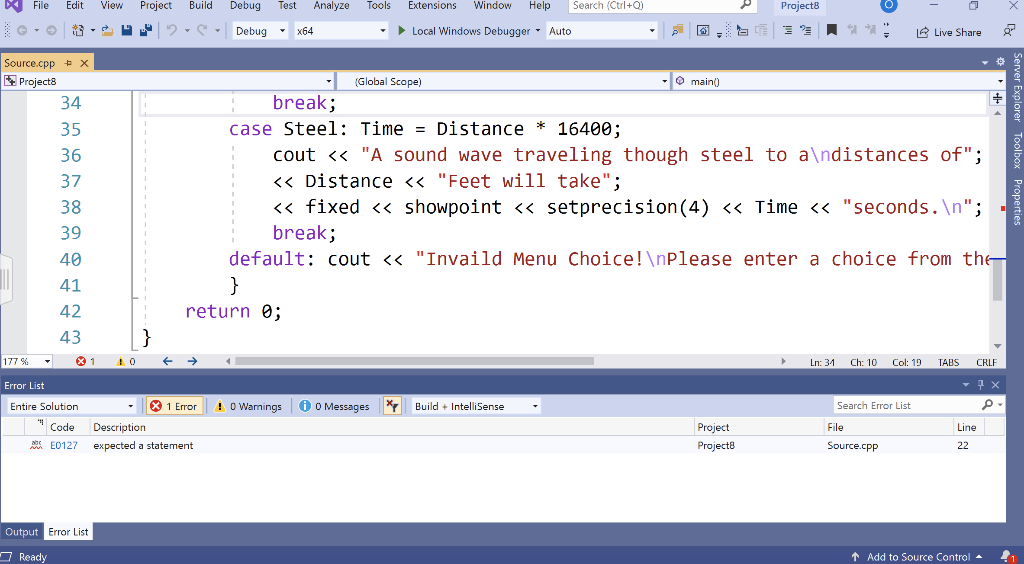This screenshot has height=564, width=1024.
Task: Click the Send Feedback icon at top right
Action: click(1009, 31)
